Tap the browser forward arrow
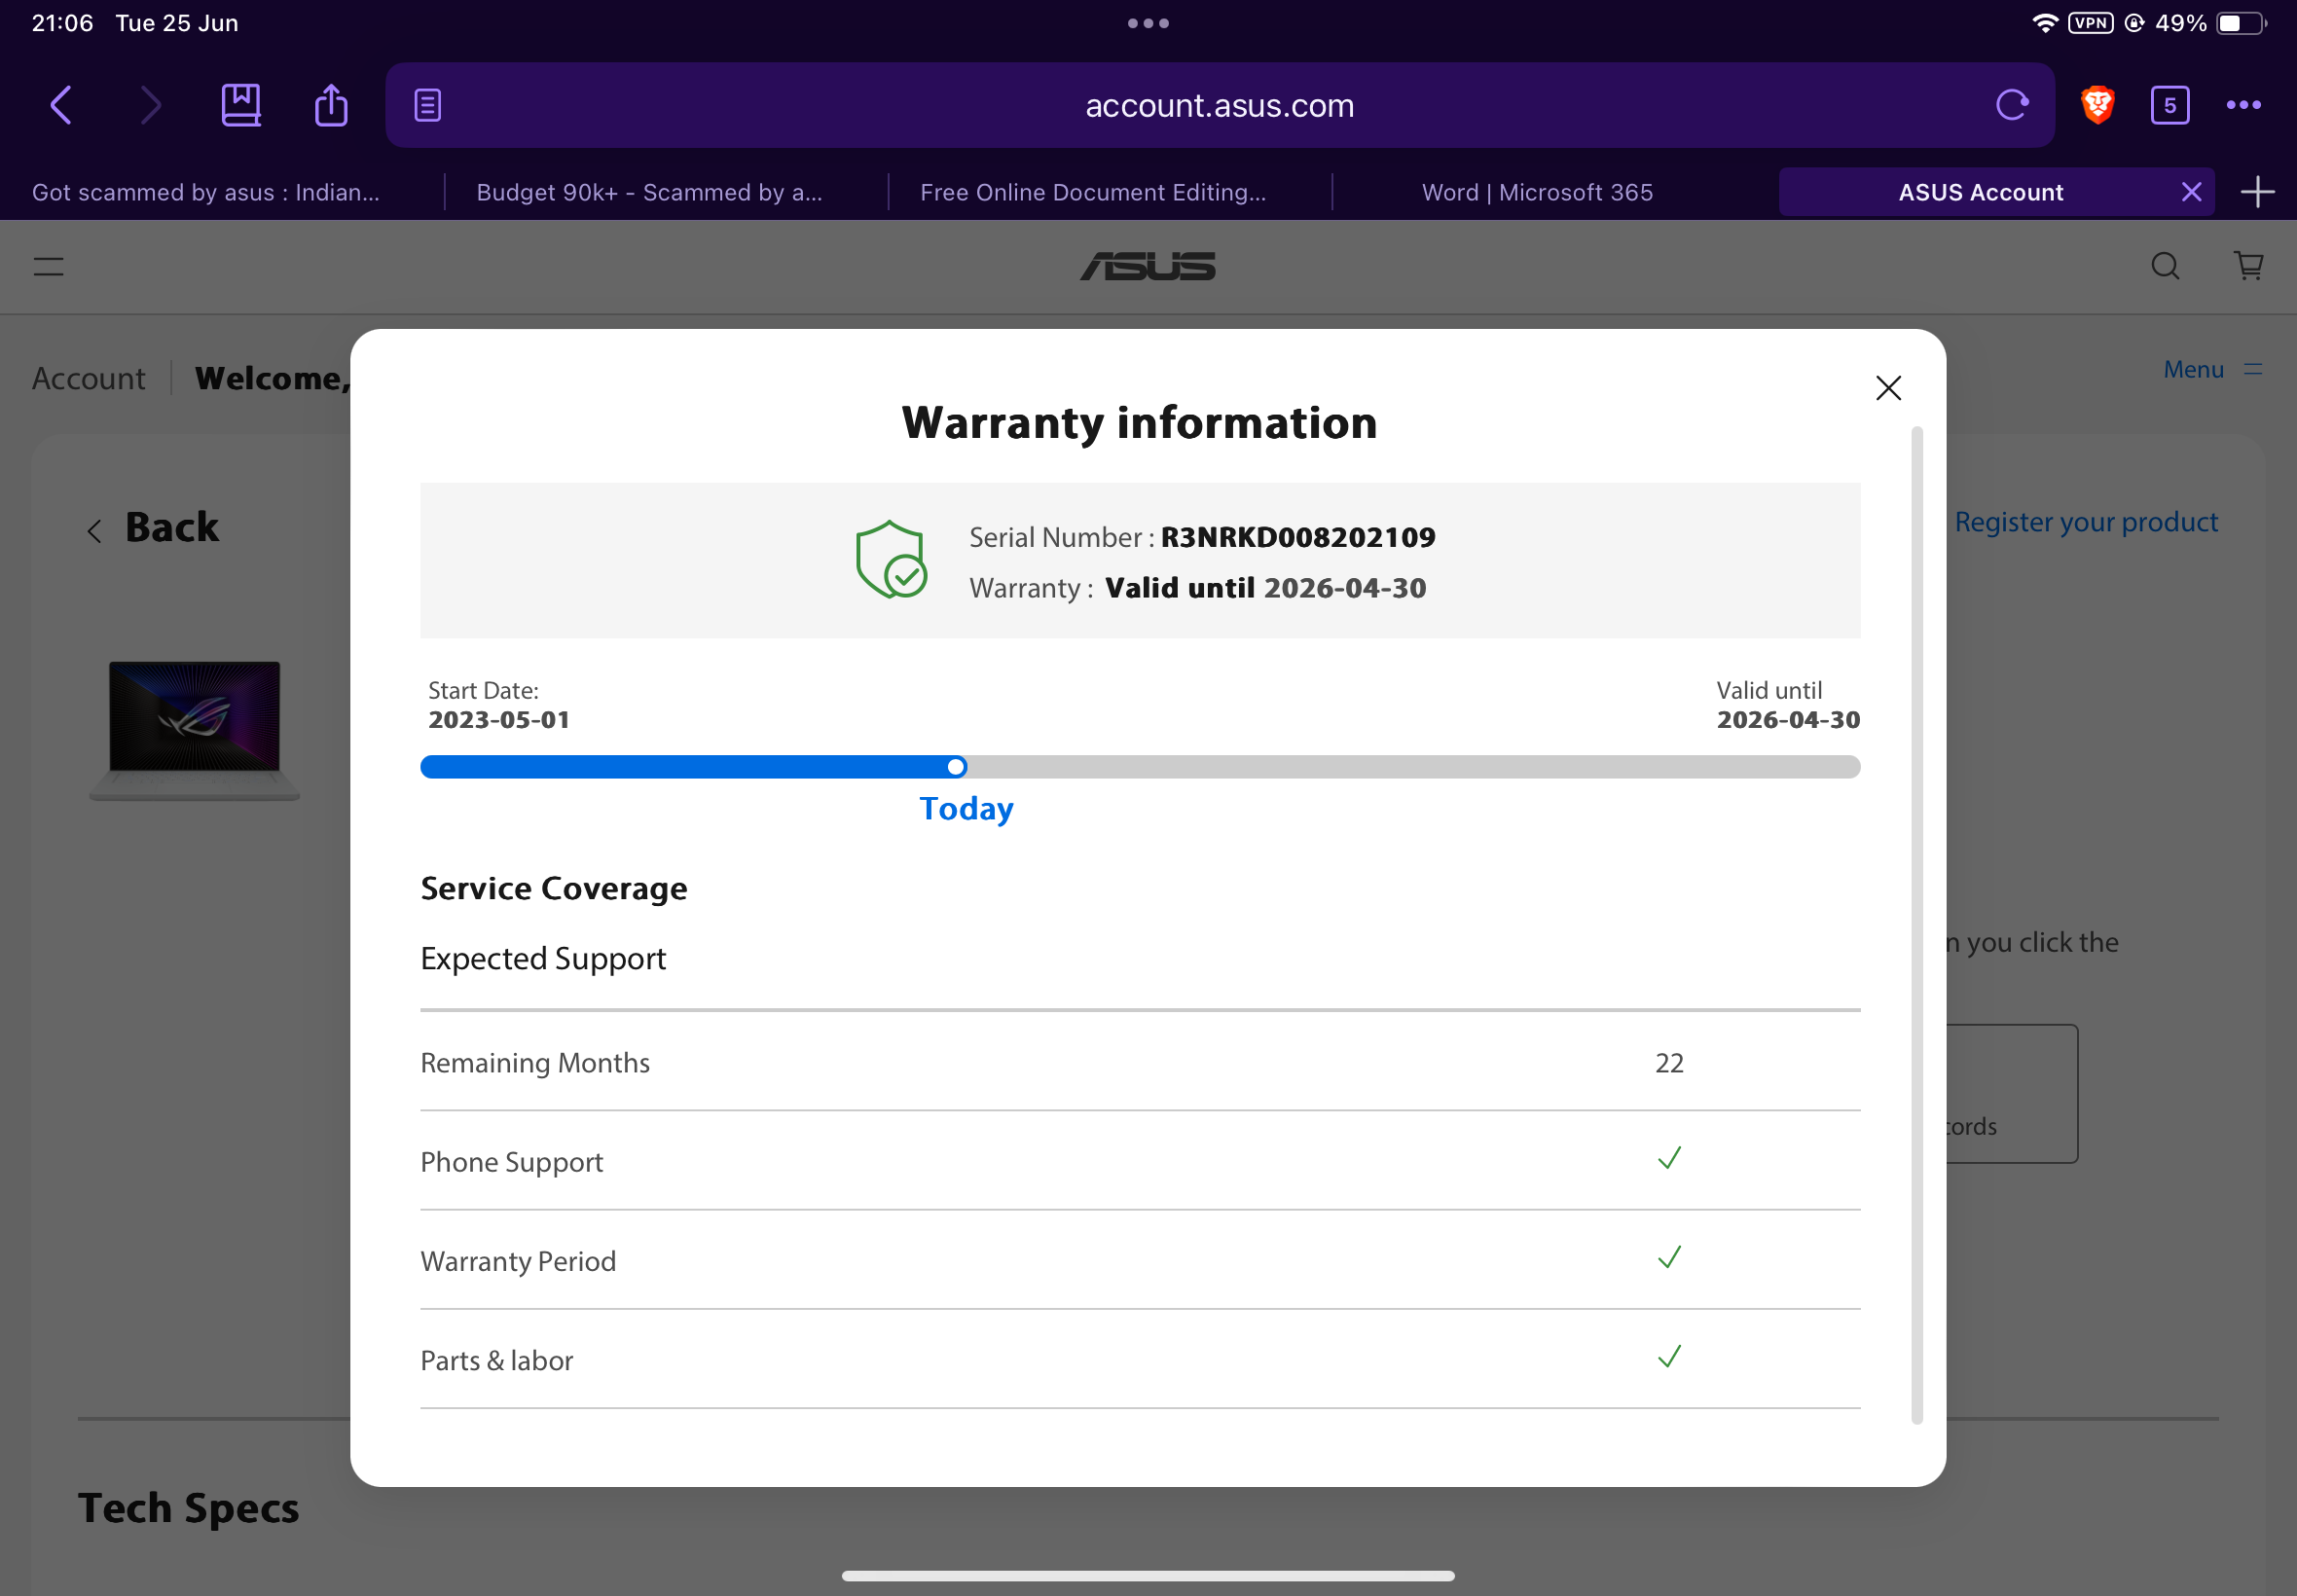 coord(151,105)
